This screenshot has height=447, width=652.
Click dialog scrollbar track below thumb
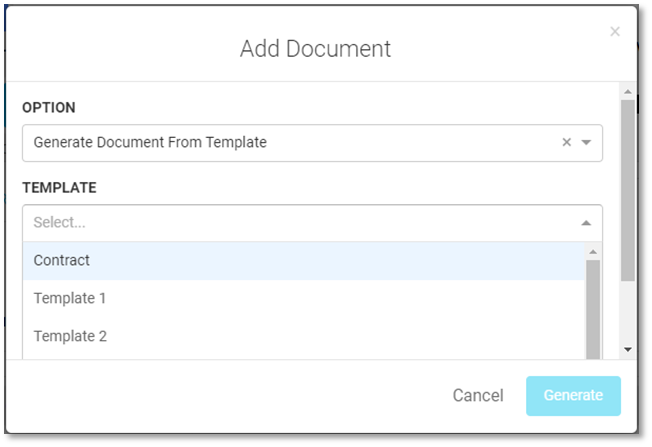tap(628, 312)
